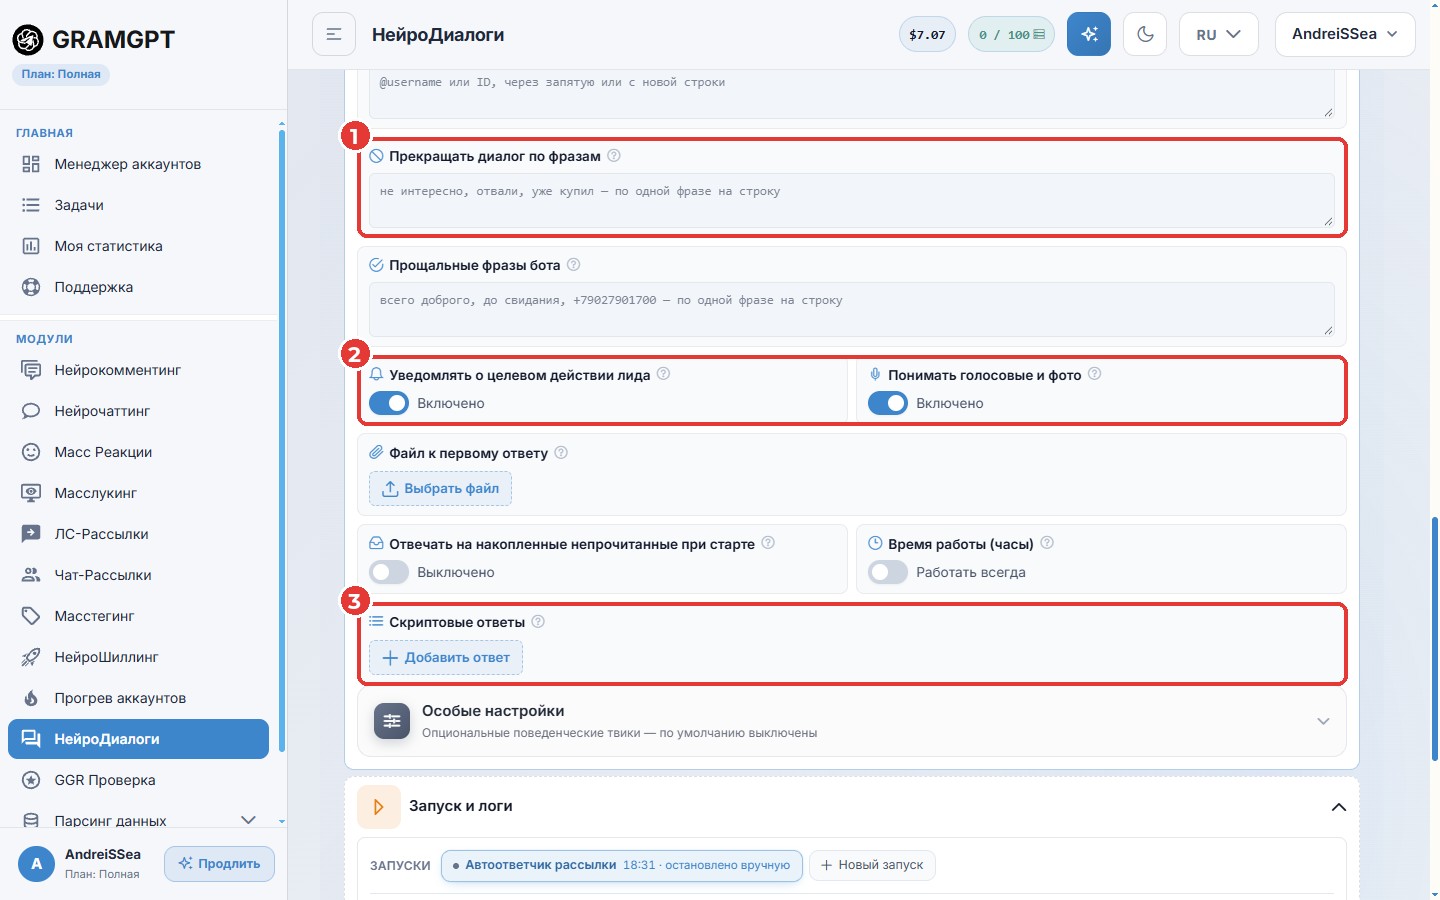Click the user avatar A in sidebar
Screen dimensions: 1440x900
tap(37, 864)
